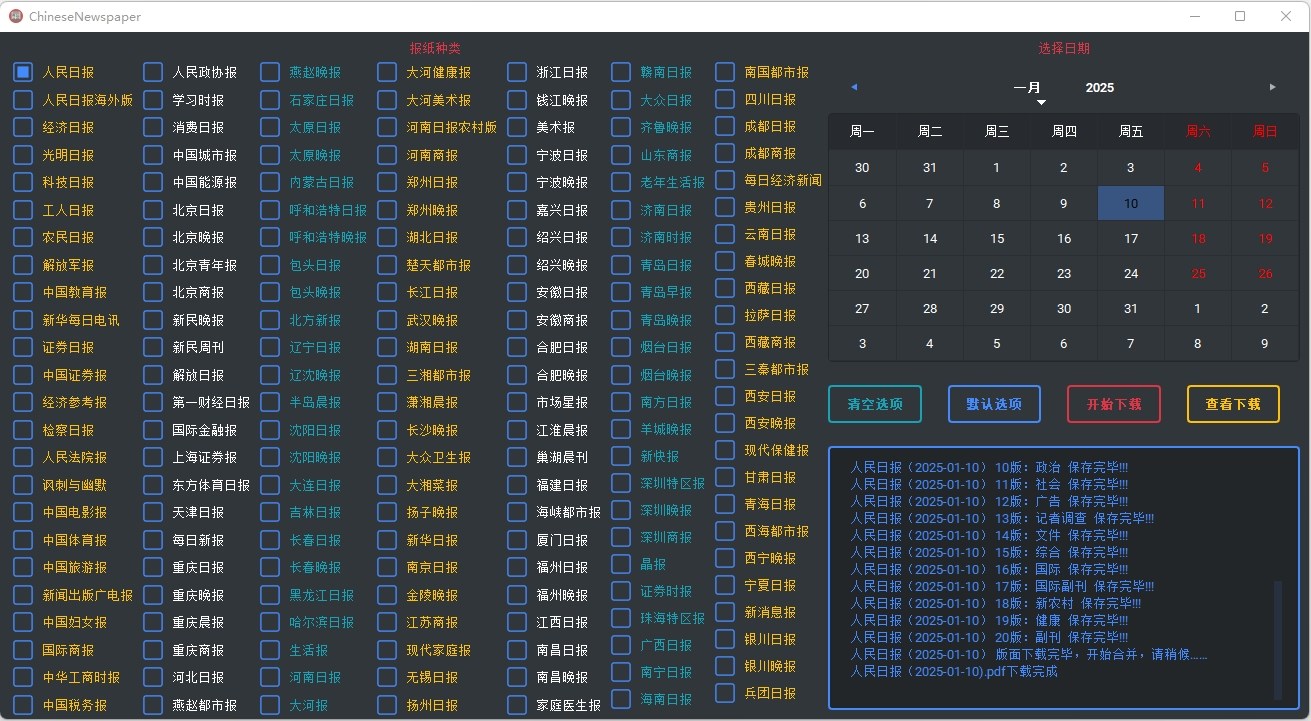Minimize the ChineseNewspaper window
Screen dimensions: 1311x721
pos(1195,16)
